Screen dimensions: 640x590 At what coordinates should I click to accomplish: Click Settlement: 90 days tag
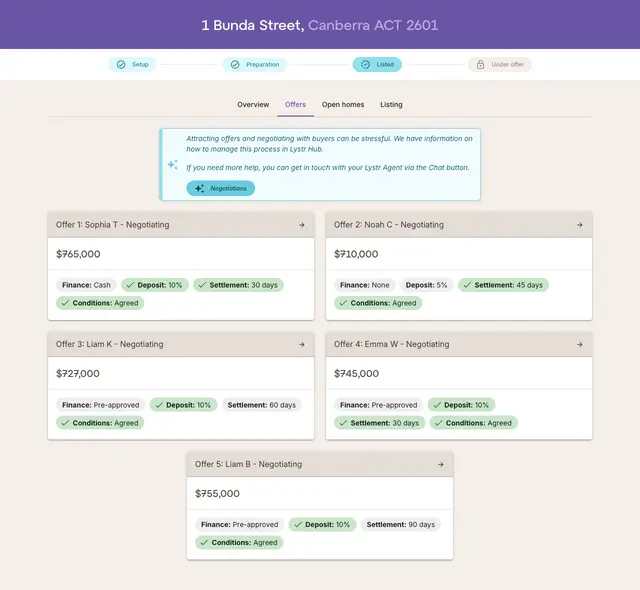click(401, 525)
